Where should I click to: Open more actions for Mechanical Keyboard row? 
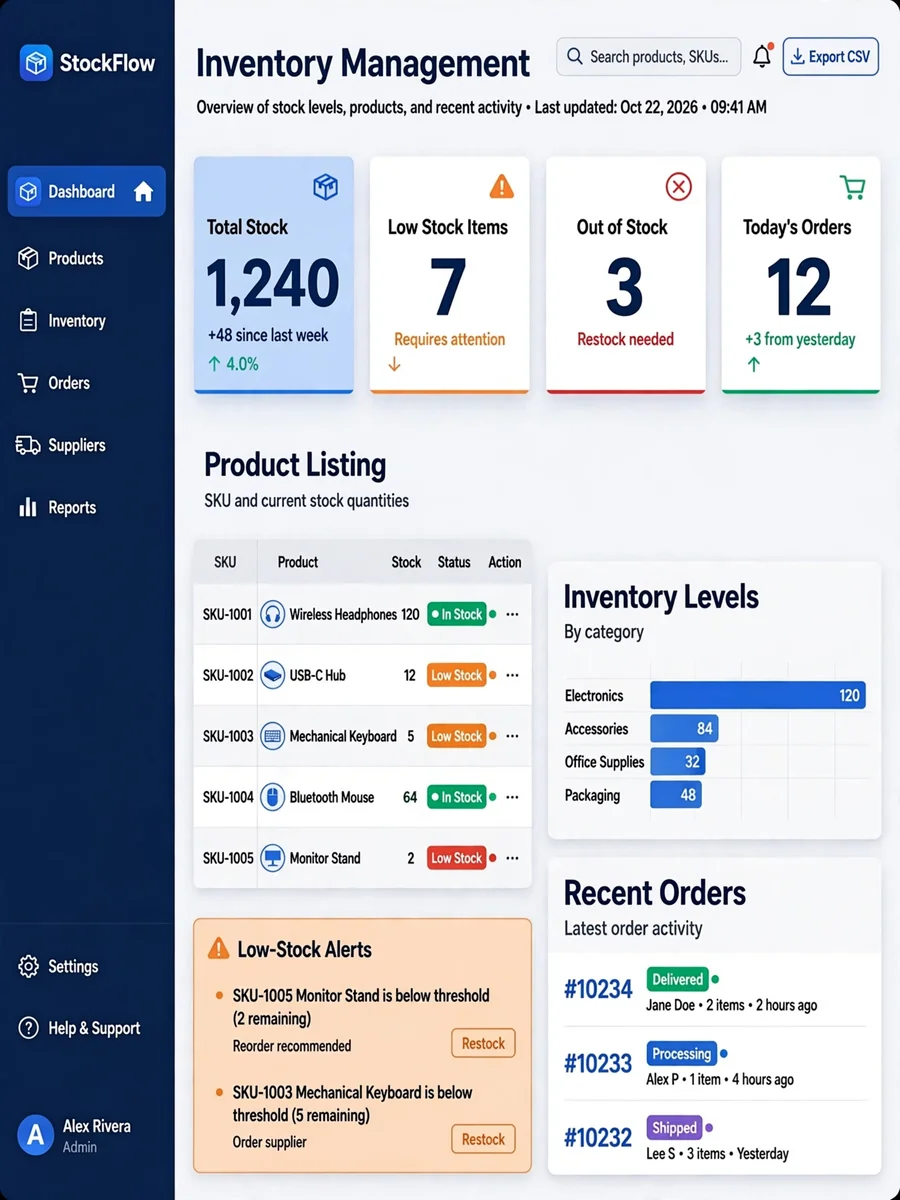coord(512,736)
